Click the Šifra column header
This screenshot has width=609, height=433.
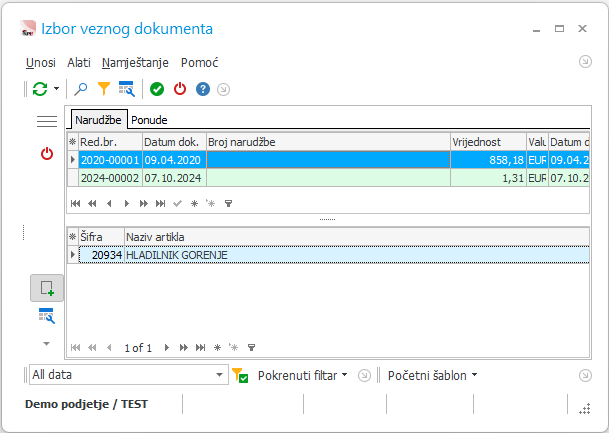click(101, 237)
